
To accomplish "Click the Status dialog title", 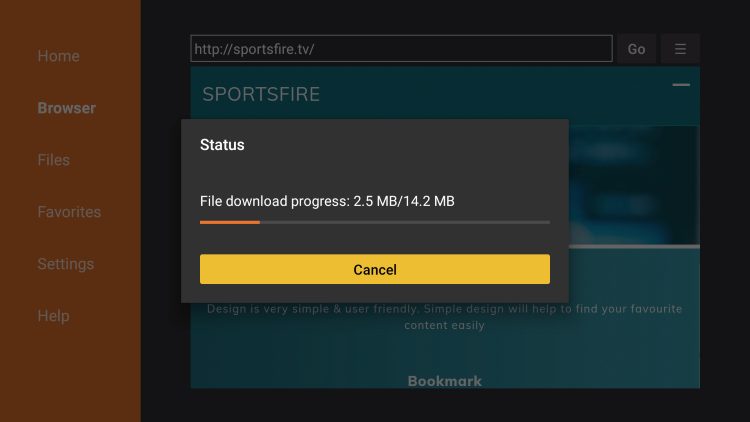I will 222,144.
